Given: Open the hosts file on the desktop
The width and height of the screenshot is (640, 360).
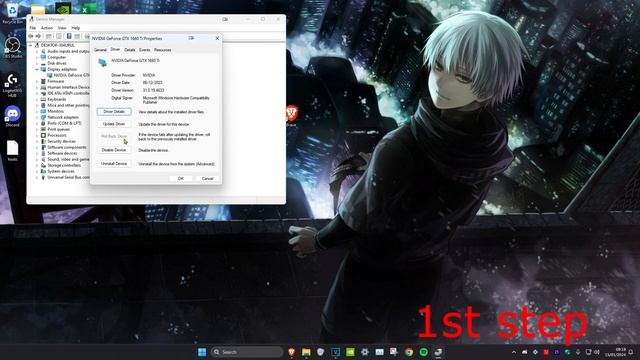Looking at the screenshot, I should [x=12, y=150].
